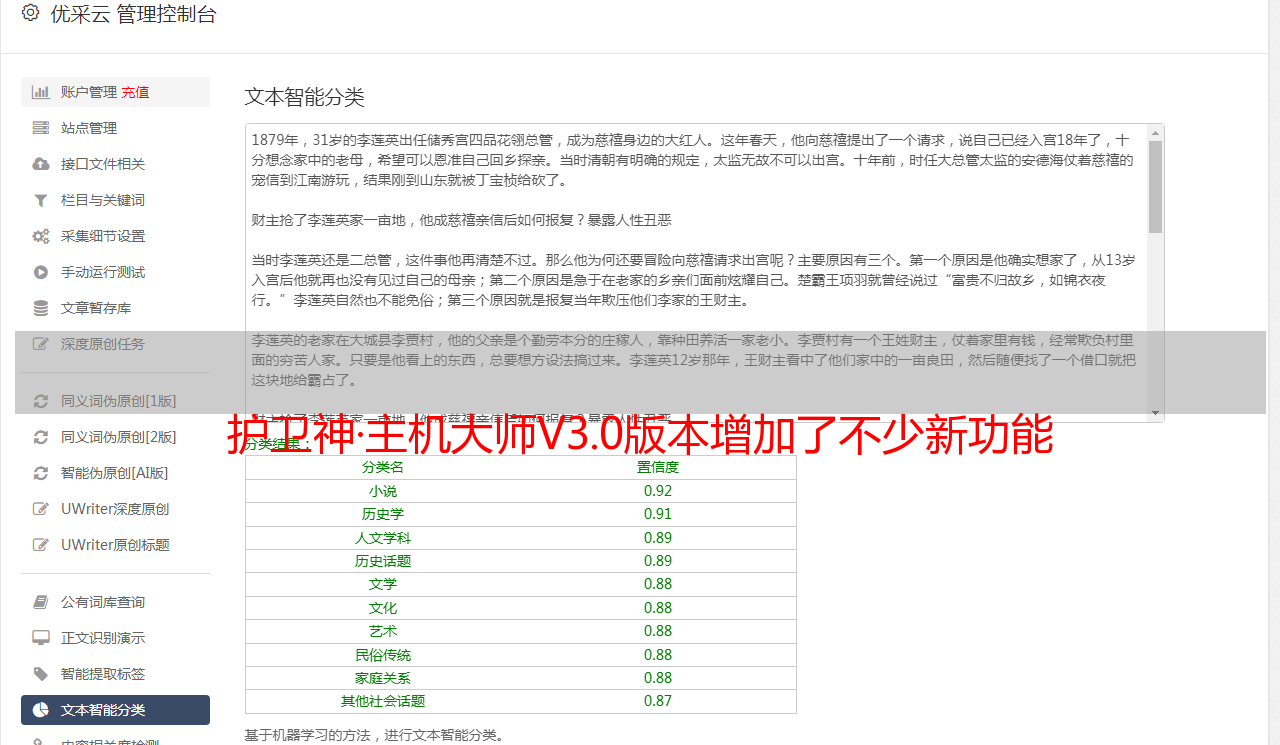Viewport: 1280px width, 745px height.
Task: Click the 0.92 confidence value
Action: (658, 491)
